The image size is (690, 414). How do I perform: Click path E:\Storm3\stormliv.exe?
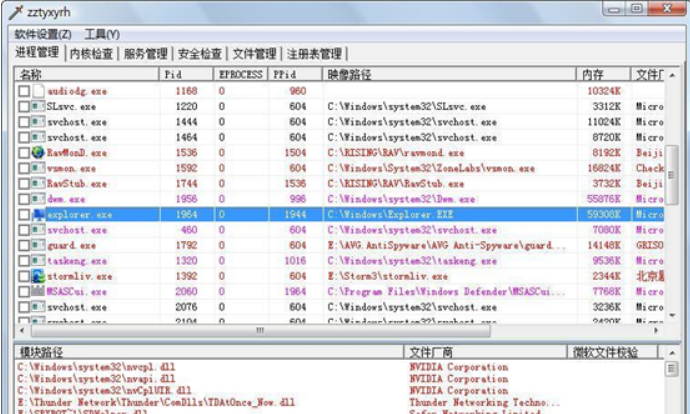point(387,276)
